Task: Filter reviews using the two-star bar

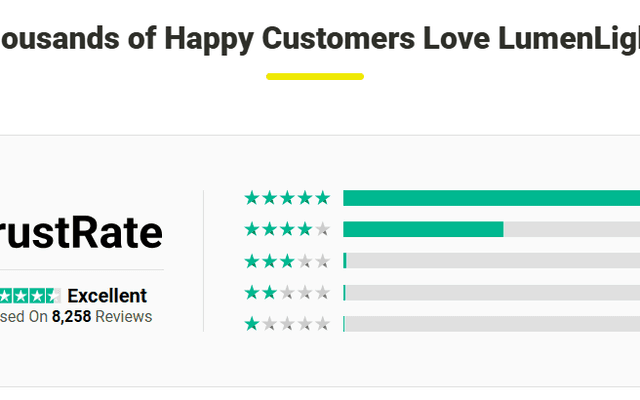Action: coord(490,292)
